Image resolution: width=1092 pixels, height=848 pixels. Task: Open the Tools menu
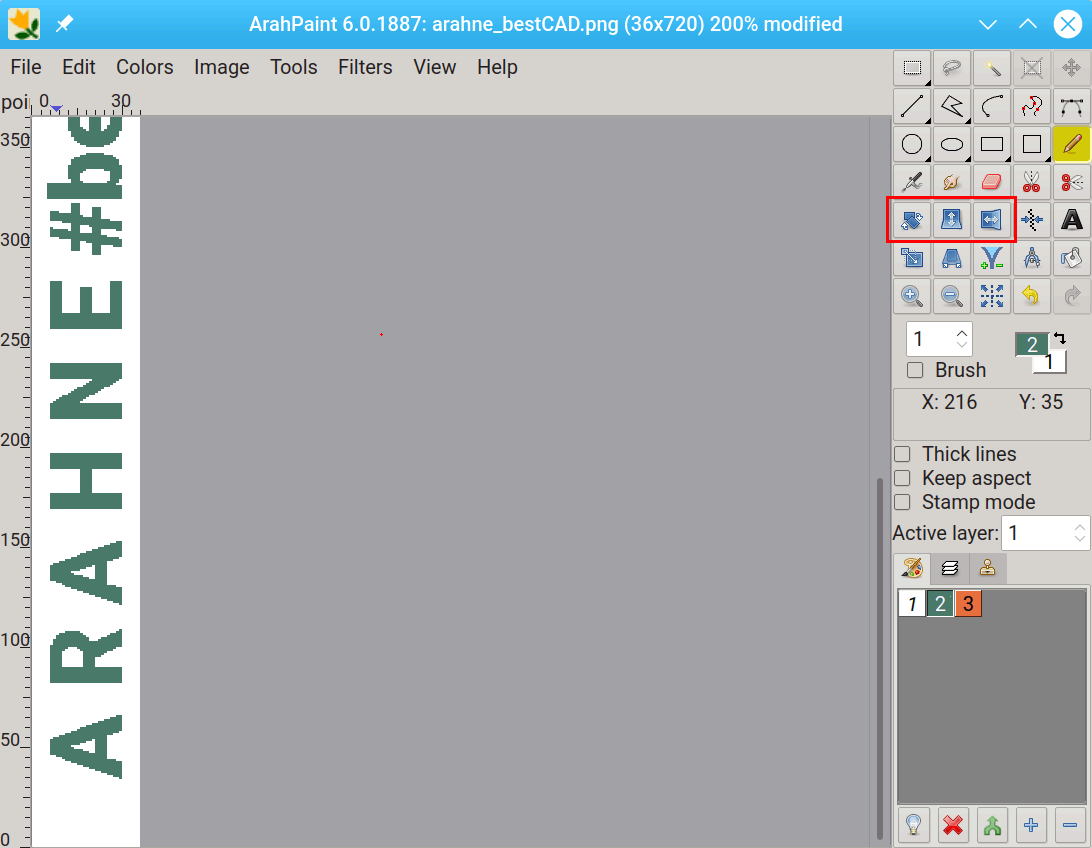294,67
